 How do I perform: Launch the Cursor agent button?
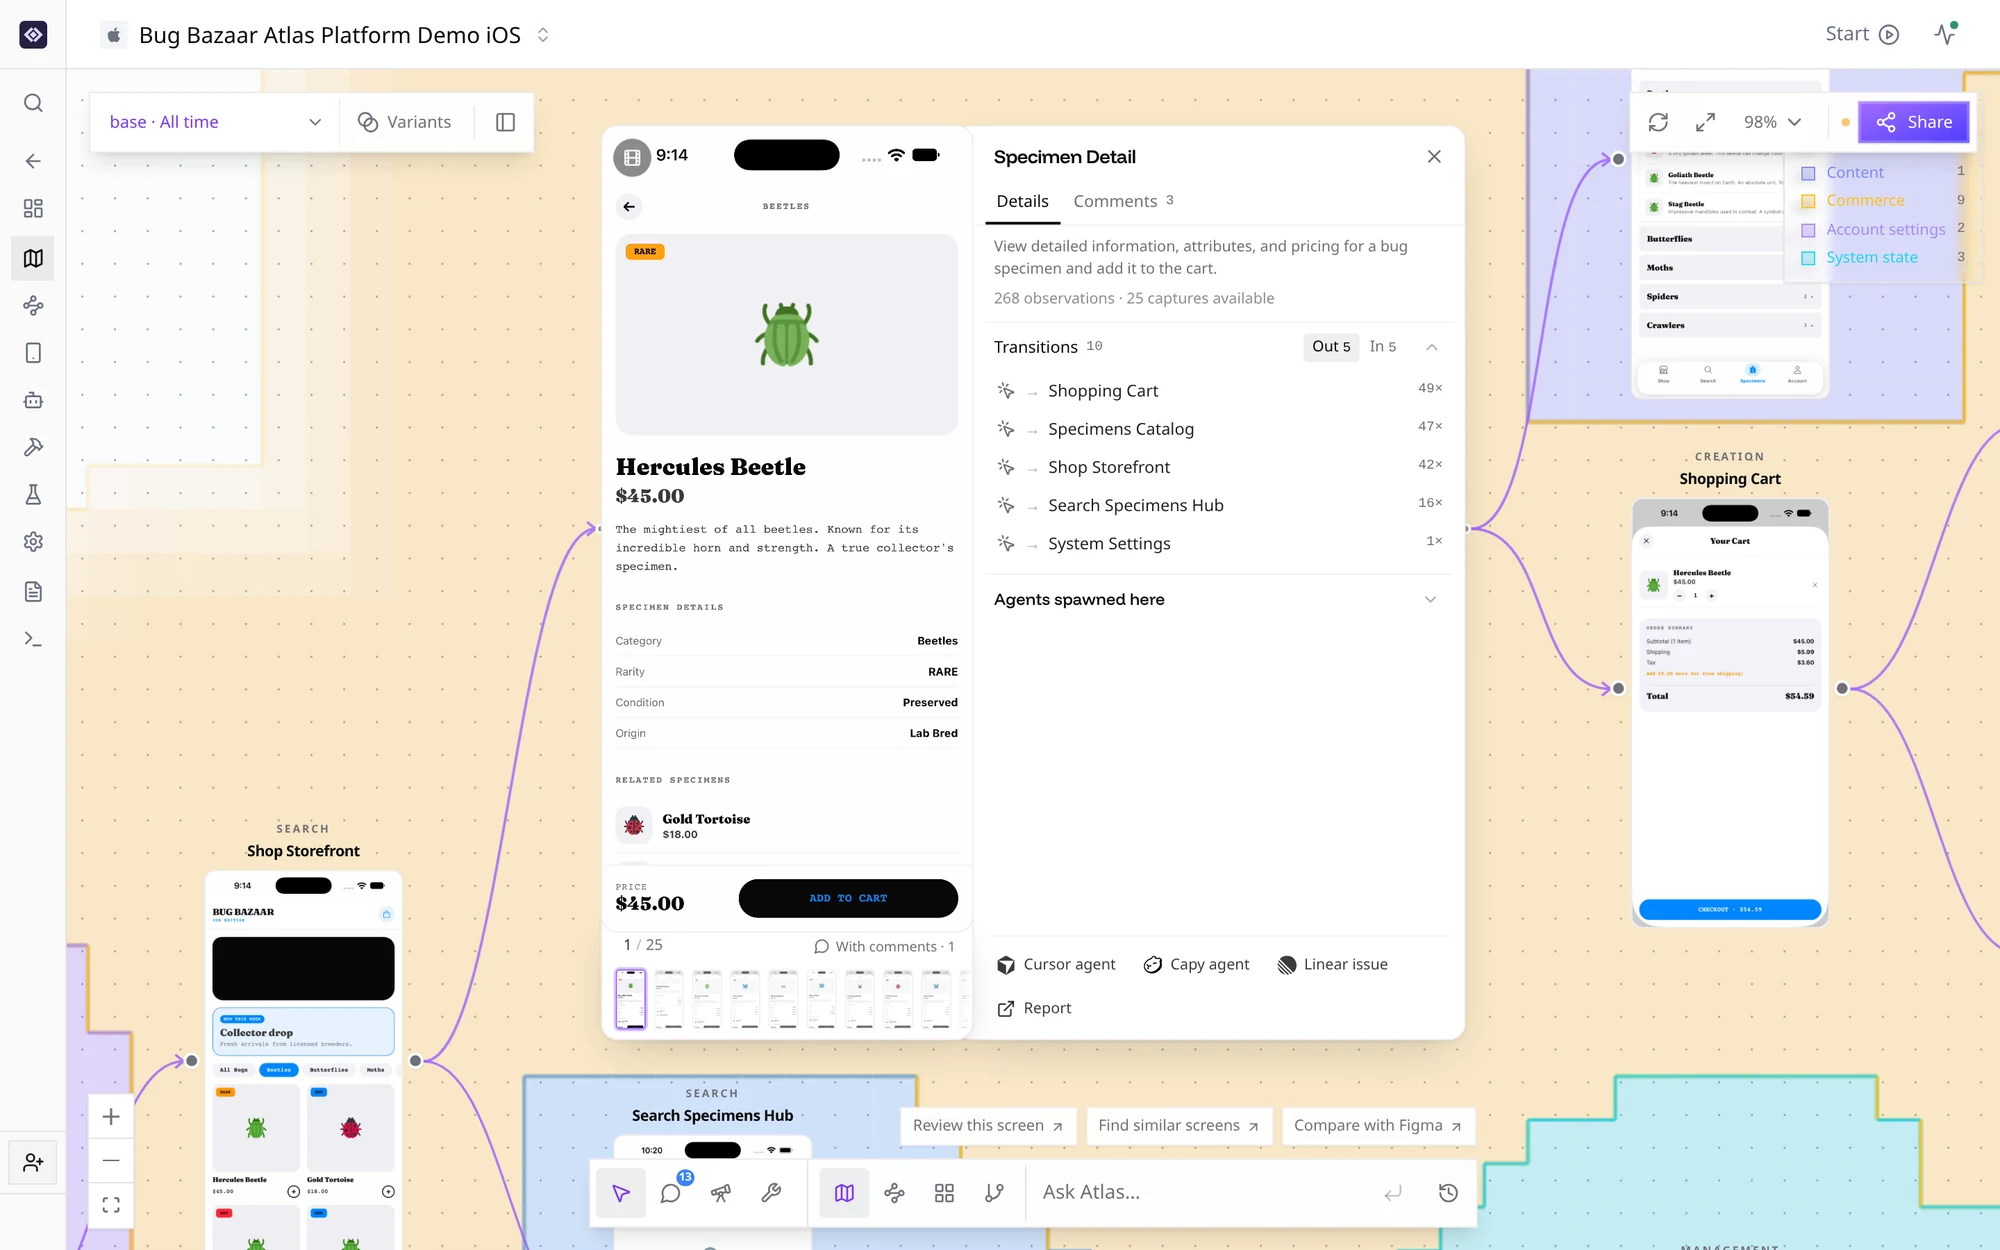tap(1056, 964)
